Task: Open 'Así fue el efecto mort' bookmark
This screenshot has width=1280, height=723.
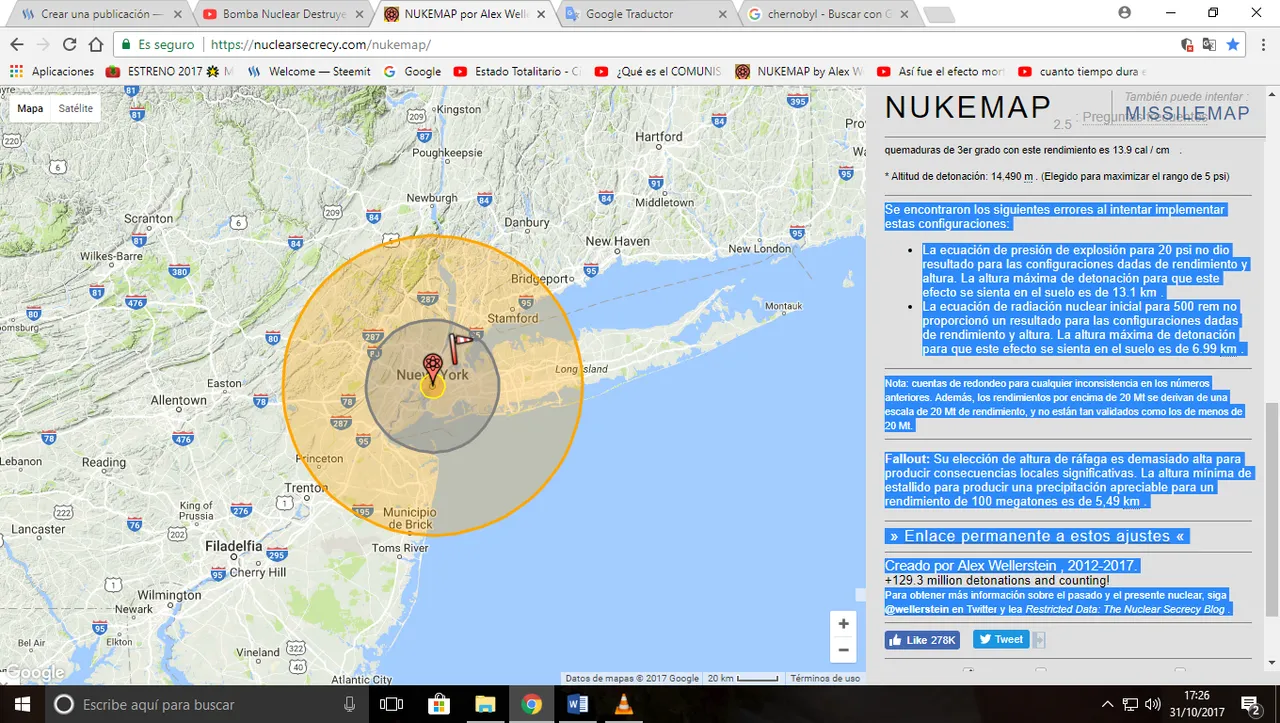Action: point(941,71)
